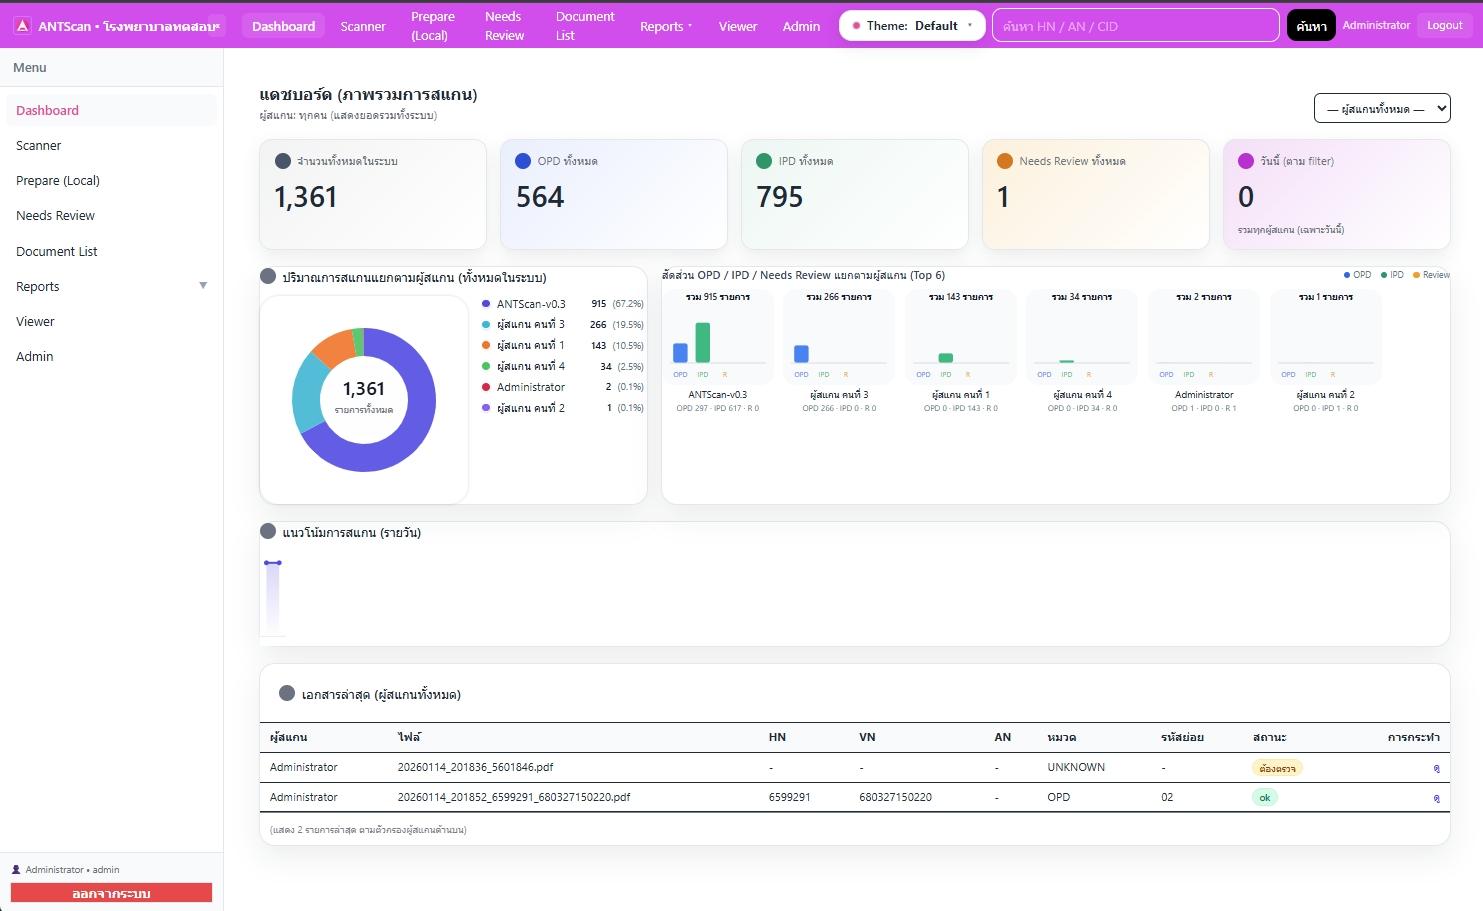This screenshot has width=1483, height=911.
Task: Click the ANTScan logo icon
Action: point(23,25)
